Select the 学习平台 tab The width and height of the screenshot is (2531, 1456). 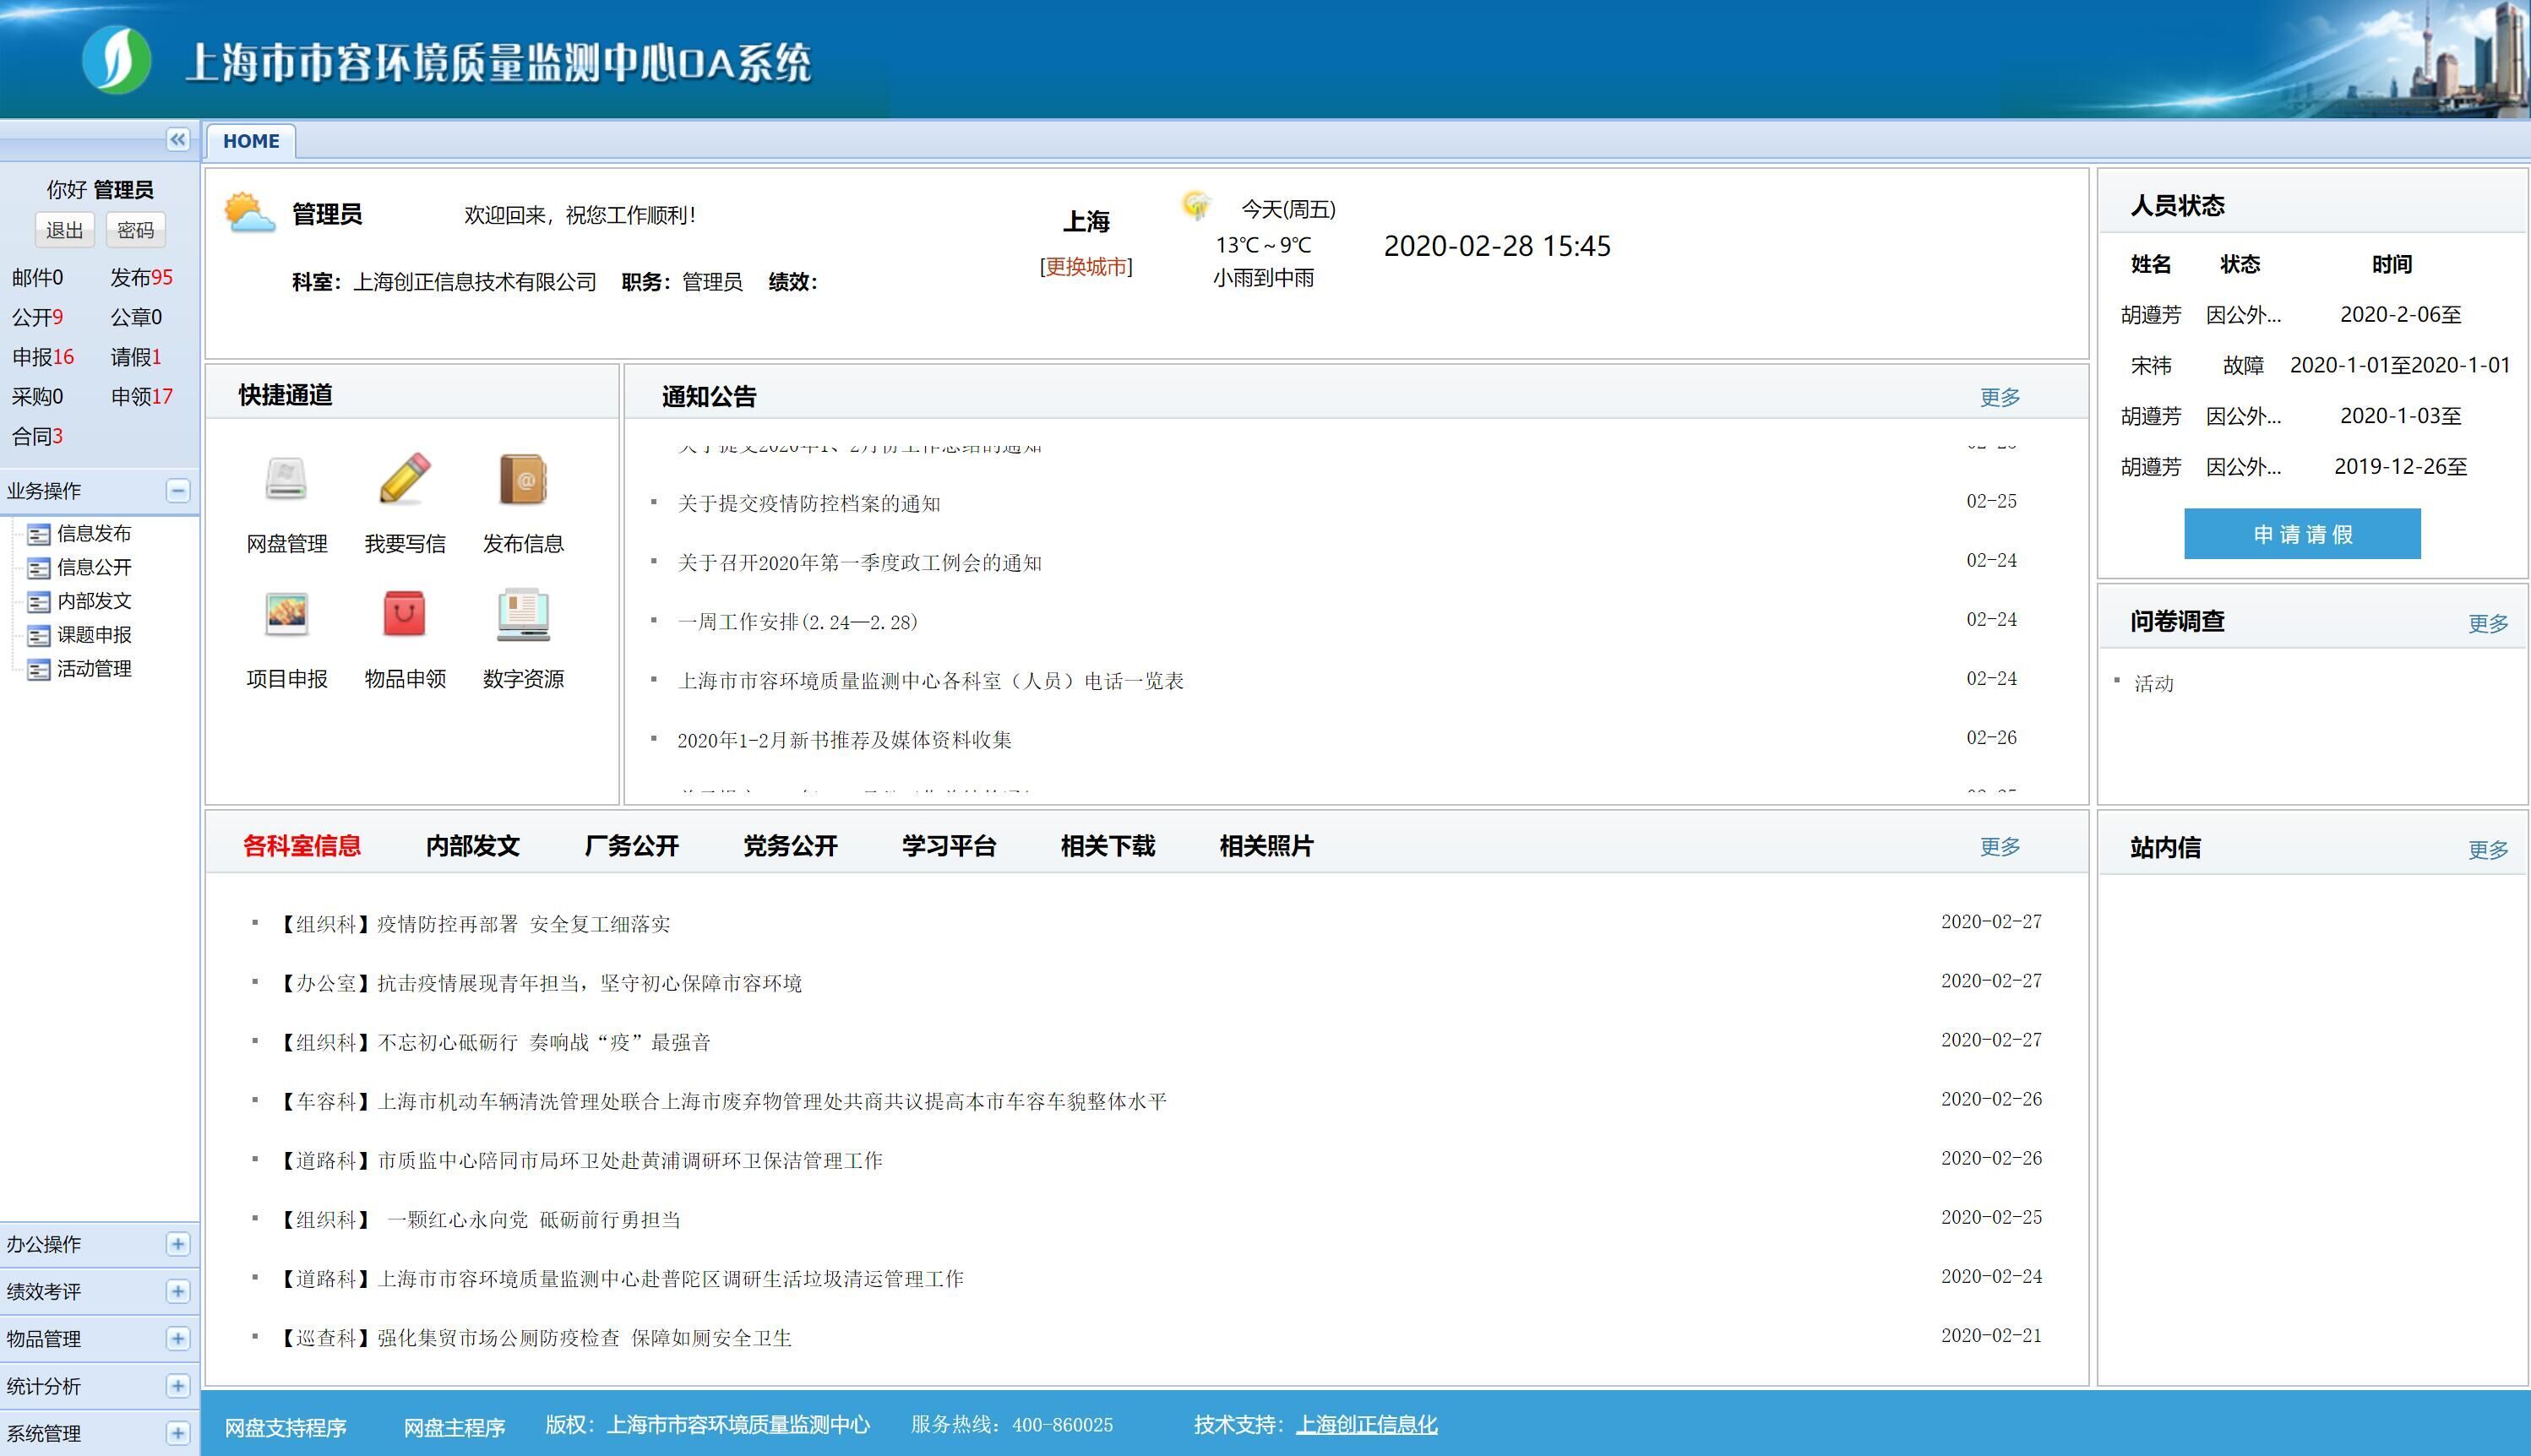[948, 846]
